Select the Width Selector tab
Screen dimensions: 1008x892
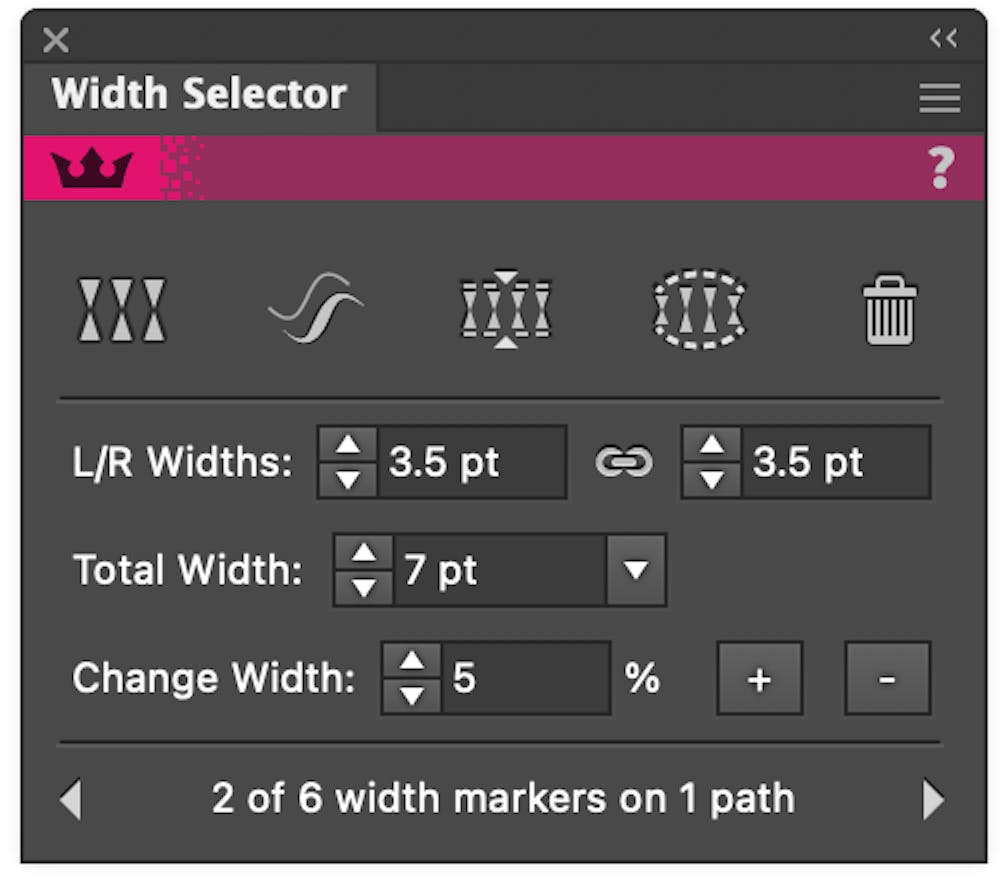(200, 94)
